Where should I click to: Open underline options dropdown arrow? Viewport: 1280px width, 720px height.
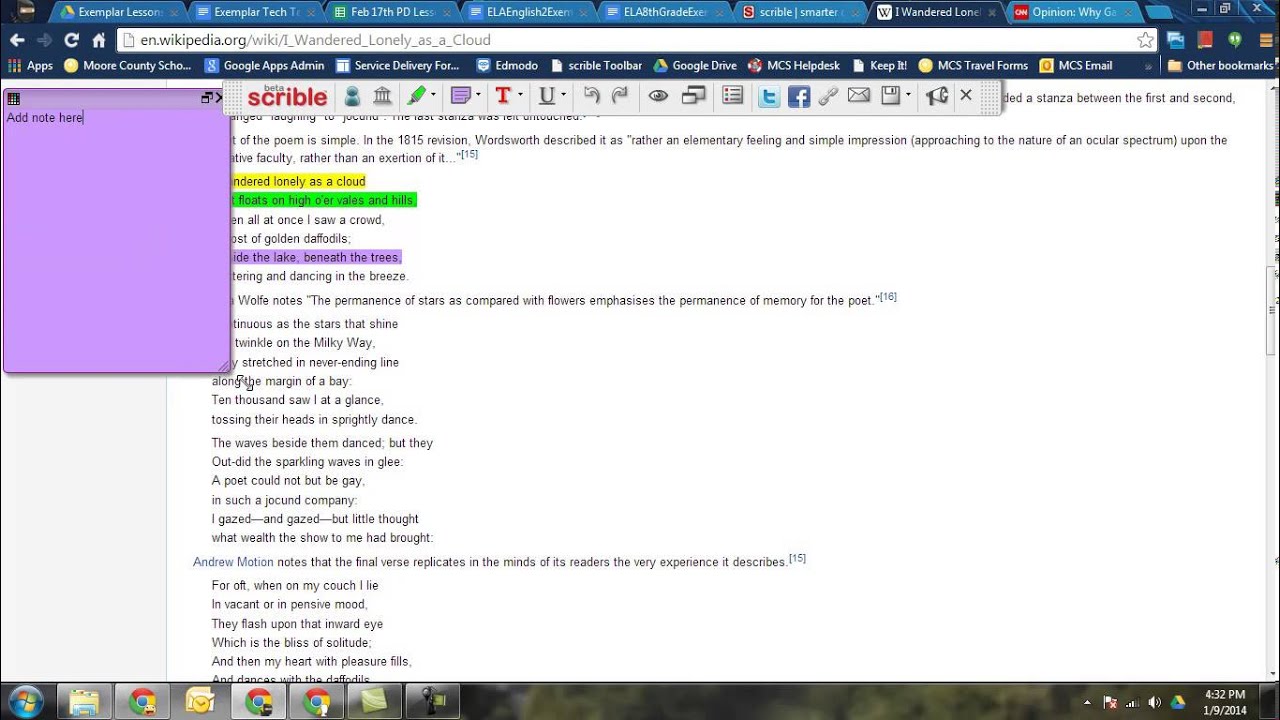tap(564, 96)
